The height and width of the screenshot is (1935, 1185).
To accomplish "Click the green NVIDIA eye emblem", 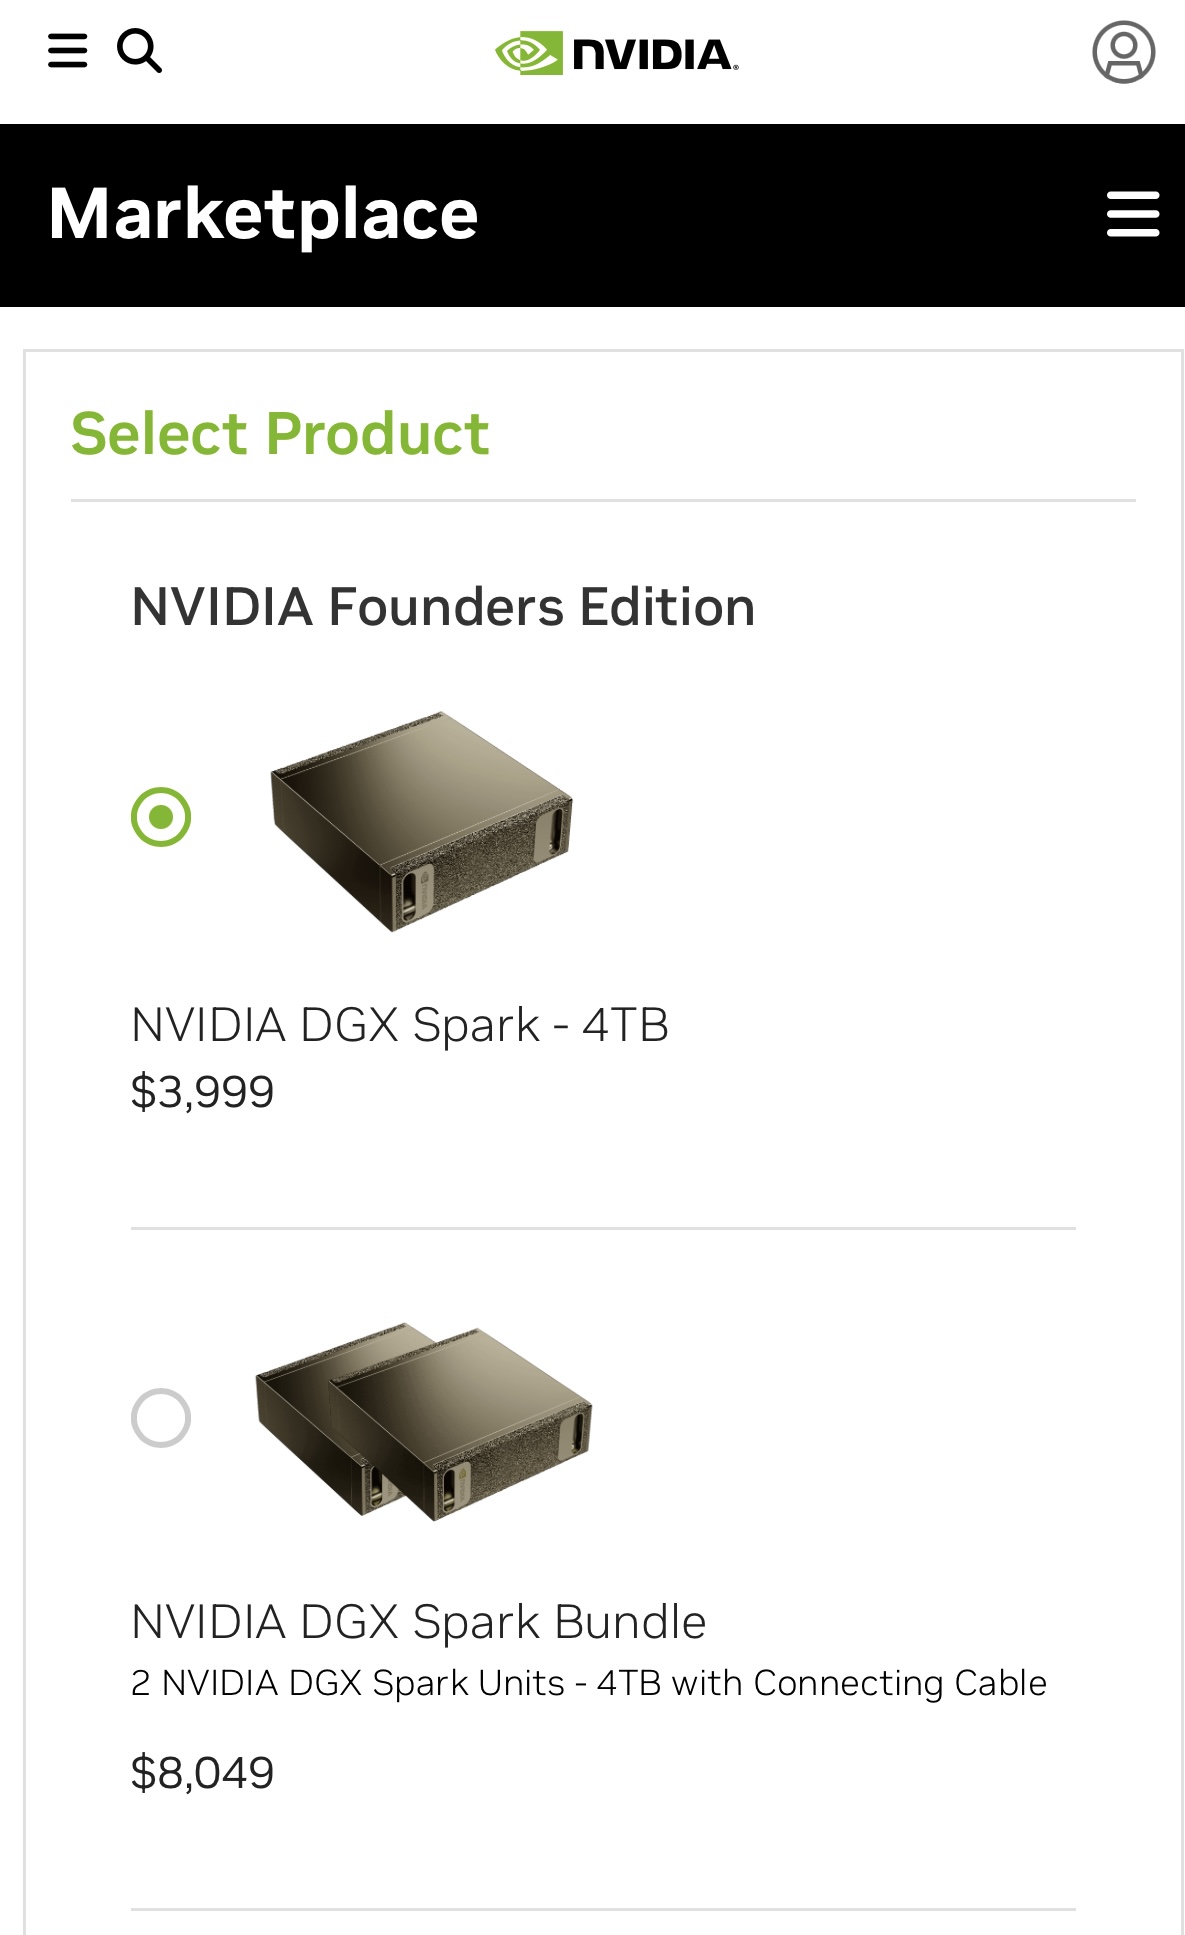I will (528, 54).
